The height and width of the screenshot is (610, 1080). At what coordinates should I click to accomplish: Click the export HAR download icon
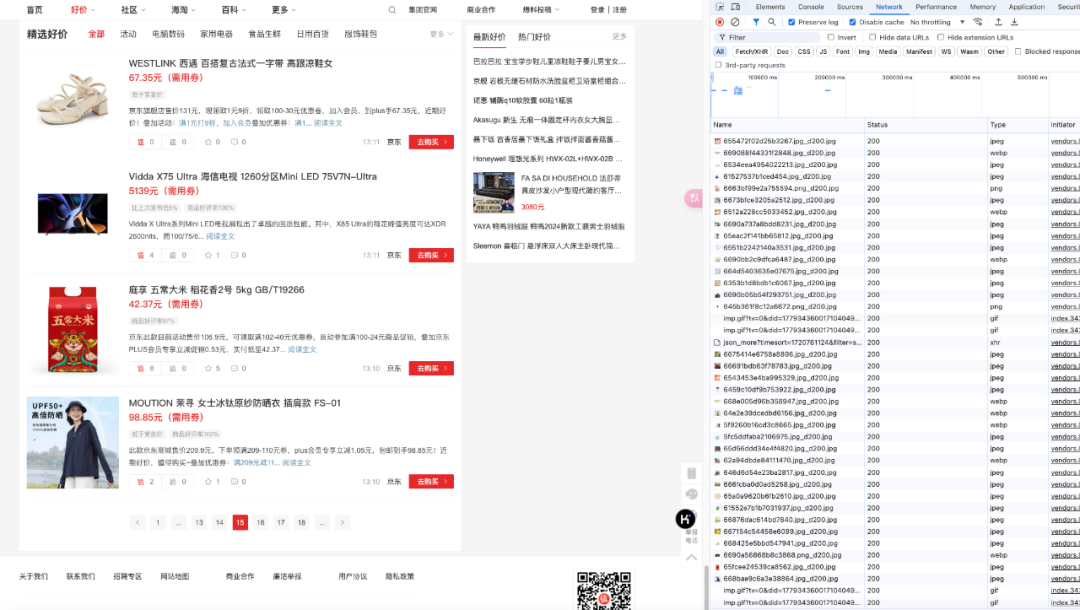click(x=1015, y=22)
